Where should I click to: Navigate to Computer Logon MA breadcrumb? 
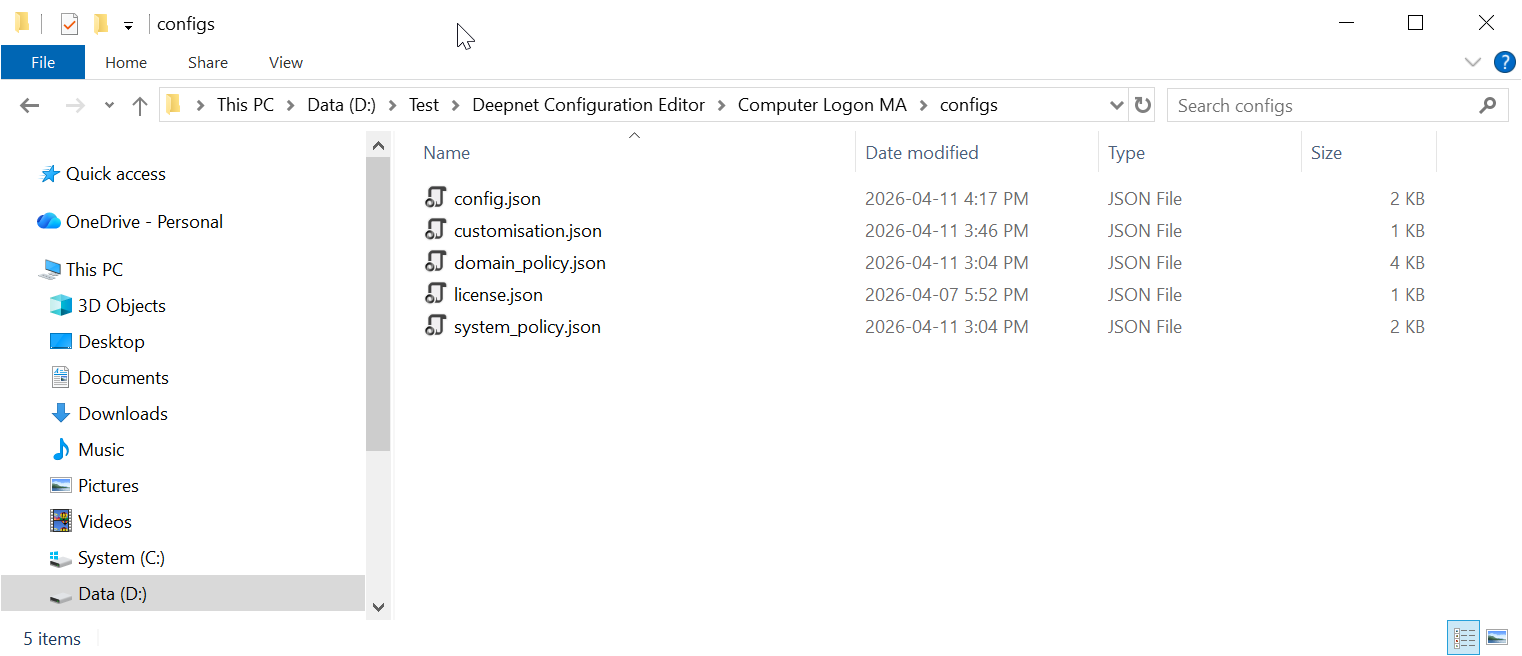(x=822, y=105)
